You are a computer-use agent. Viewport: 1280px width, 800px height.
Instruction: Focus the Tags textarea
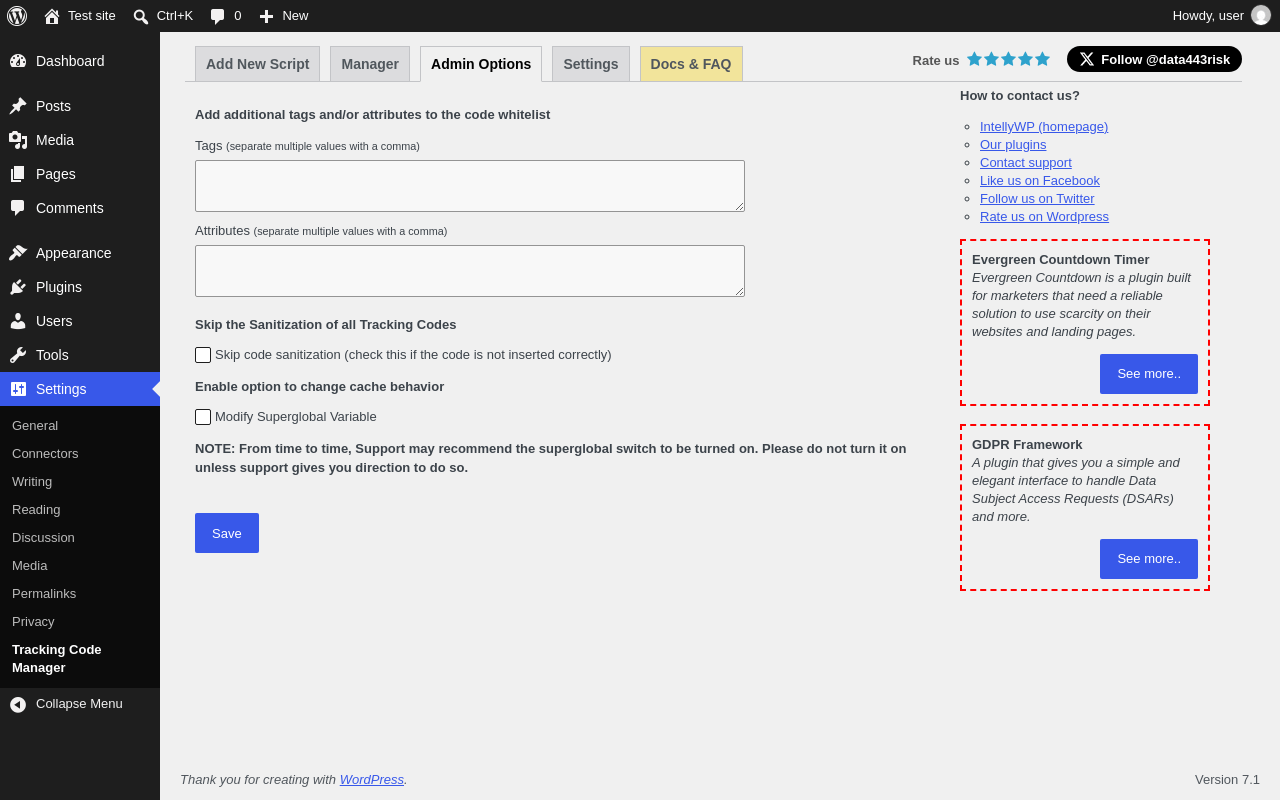[x=470, y=186]
